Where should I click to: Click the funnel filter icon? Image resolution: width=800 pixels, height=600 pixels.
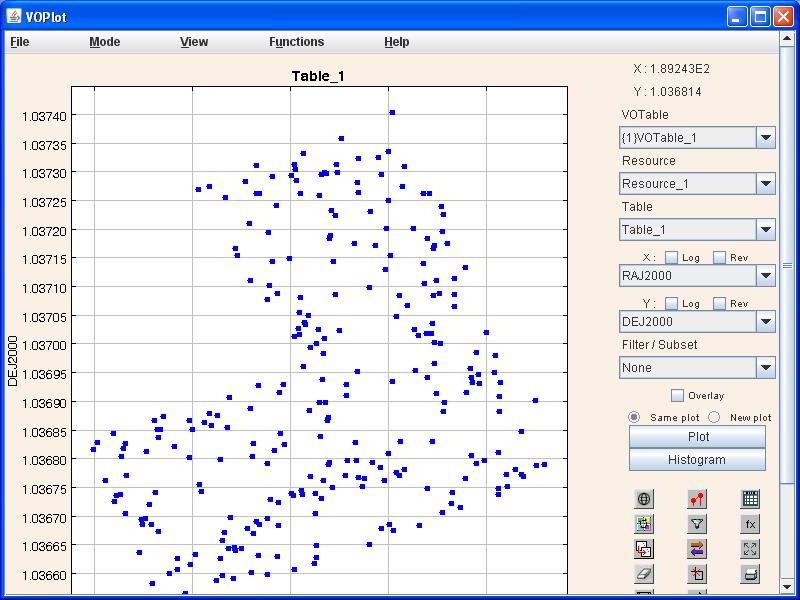(x=697, y=523)
